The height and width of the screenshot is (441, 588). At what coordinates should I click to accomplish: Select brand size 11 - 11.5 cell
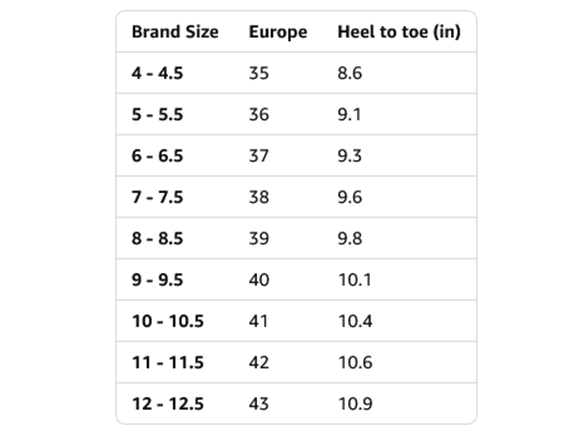168,362
